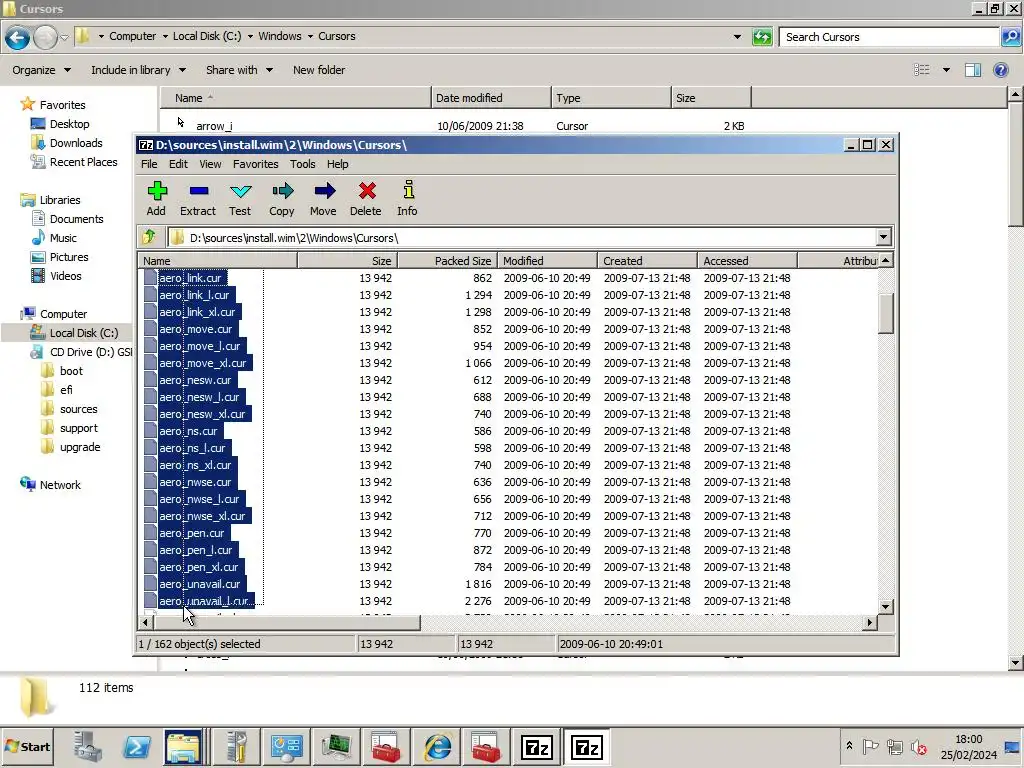Click the Copy tool in 7-Zip toolbar

click(x=281, y=199)
